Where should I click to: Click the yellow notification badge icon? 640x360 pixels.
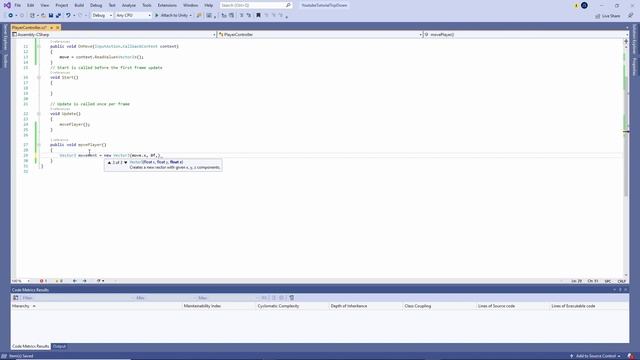point(576,5)
